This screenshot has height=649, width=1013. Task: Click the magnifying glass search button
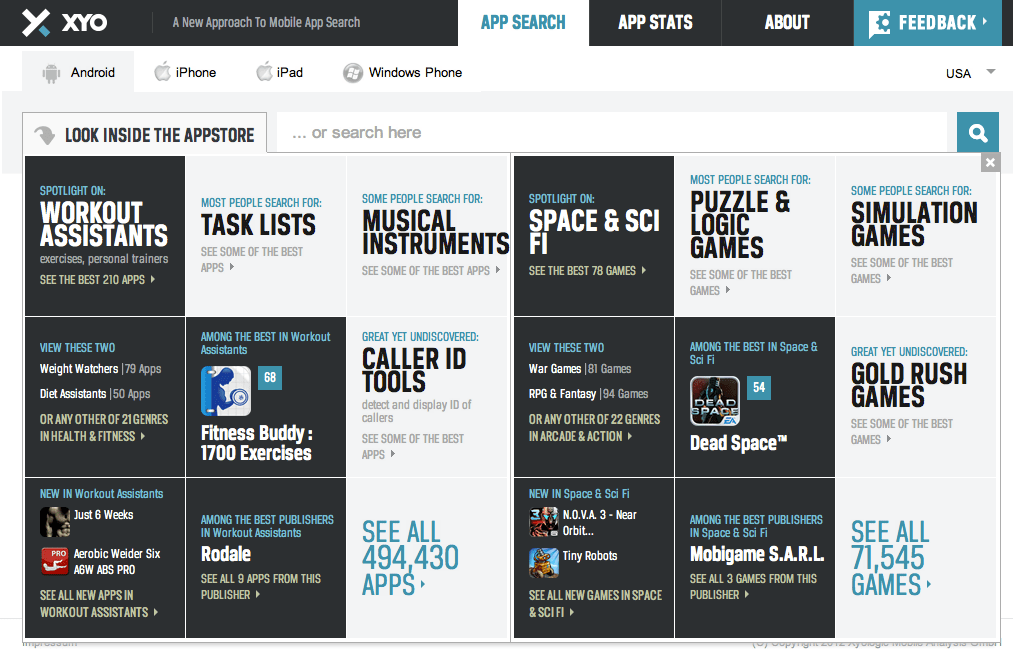point(977,133)
